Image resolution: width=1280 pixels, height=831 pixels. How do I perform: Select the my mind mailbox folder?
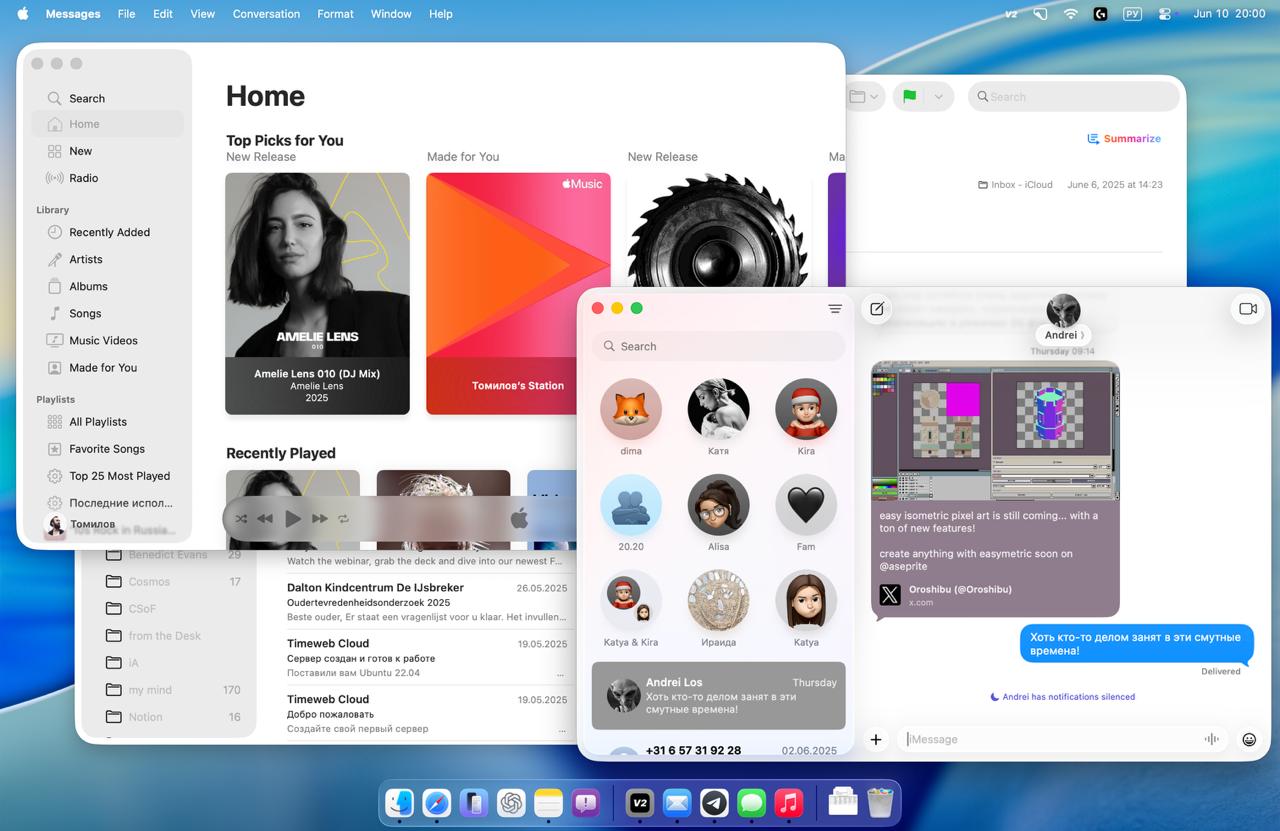173,690
